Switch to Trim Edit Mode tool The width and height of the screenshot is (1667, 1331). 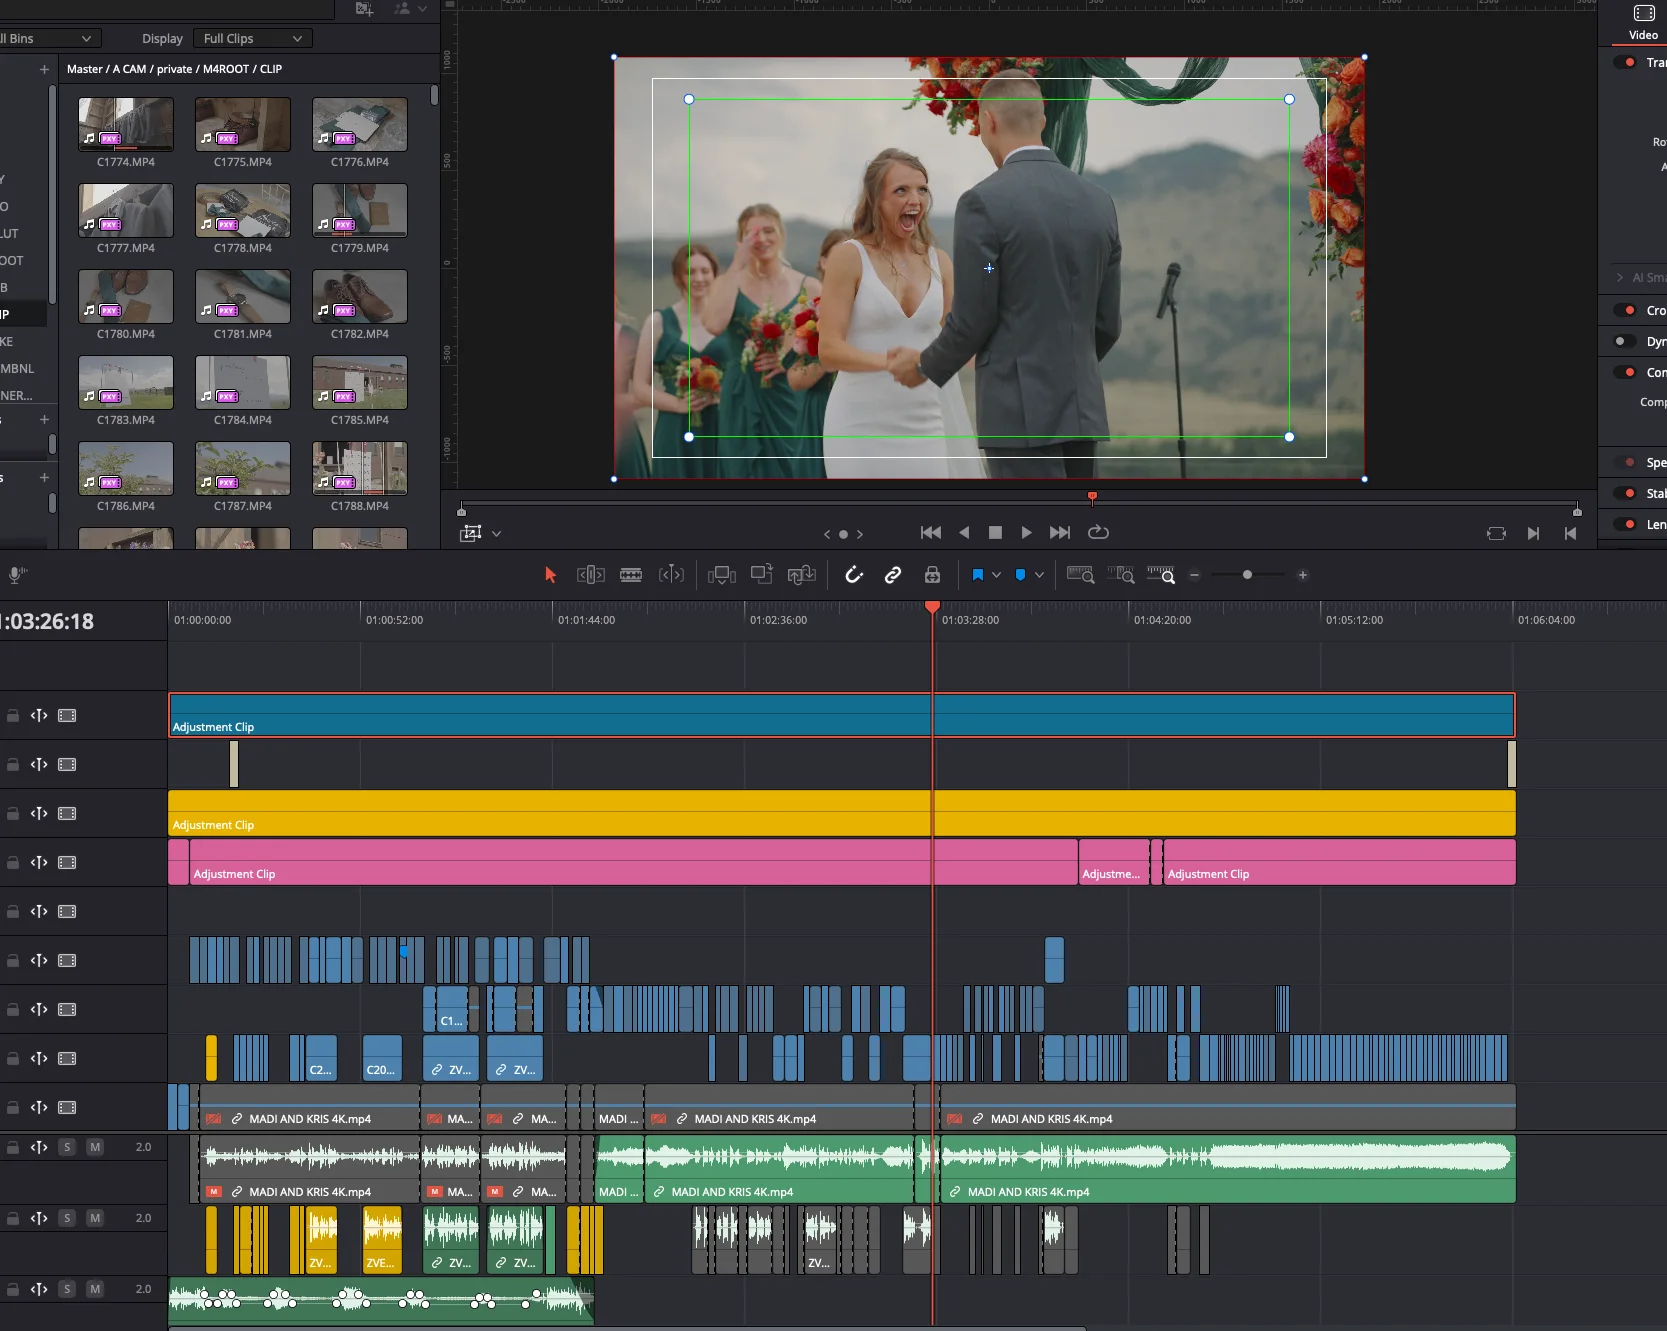coord(591,575)
